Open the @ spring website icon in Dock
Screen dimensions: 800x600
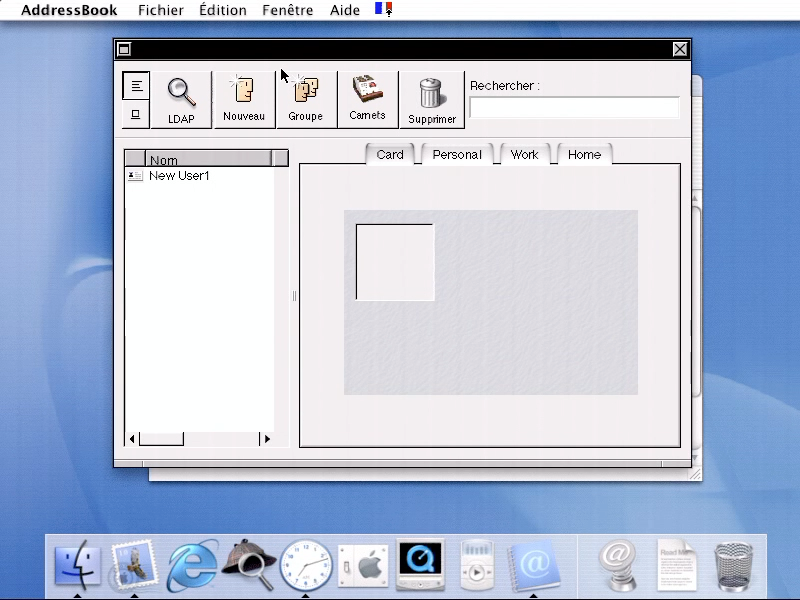(618, 566)
